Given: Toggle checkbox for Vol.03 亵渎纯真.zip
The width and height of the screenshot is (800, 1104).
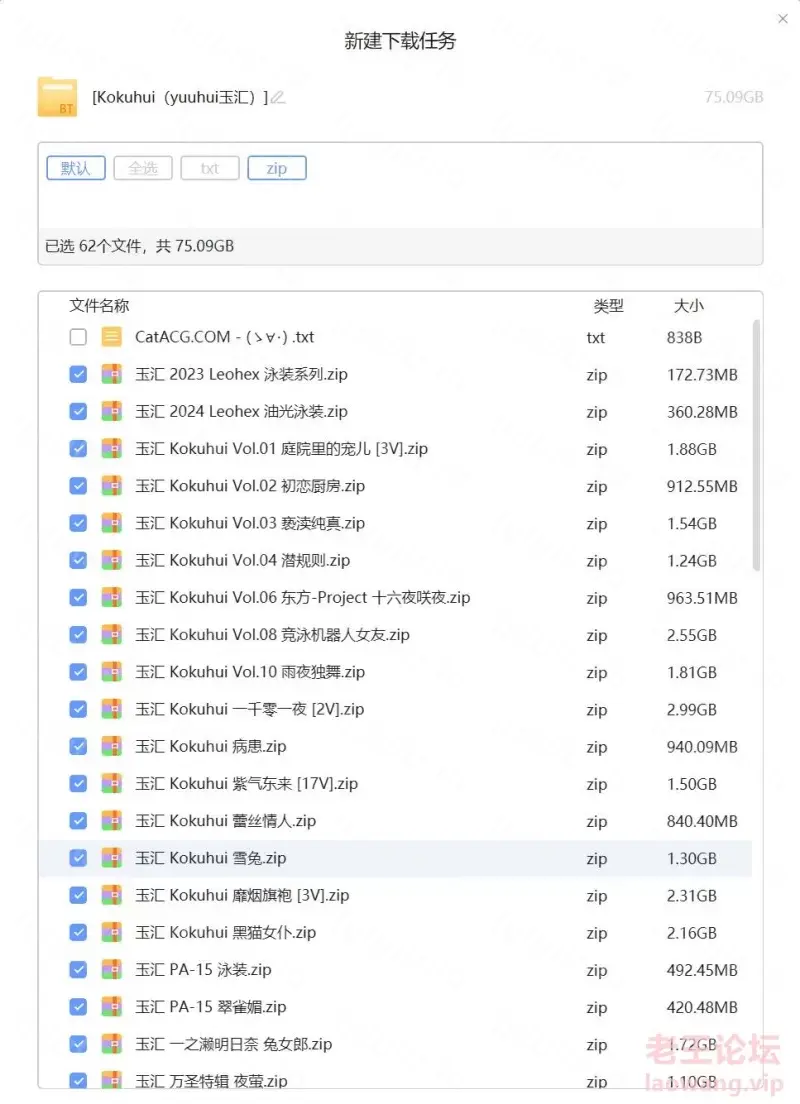Looking at the screenshot, I should click(78, 523).
